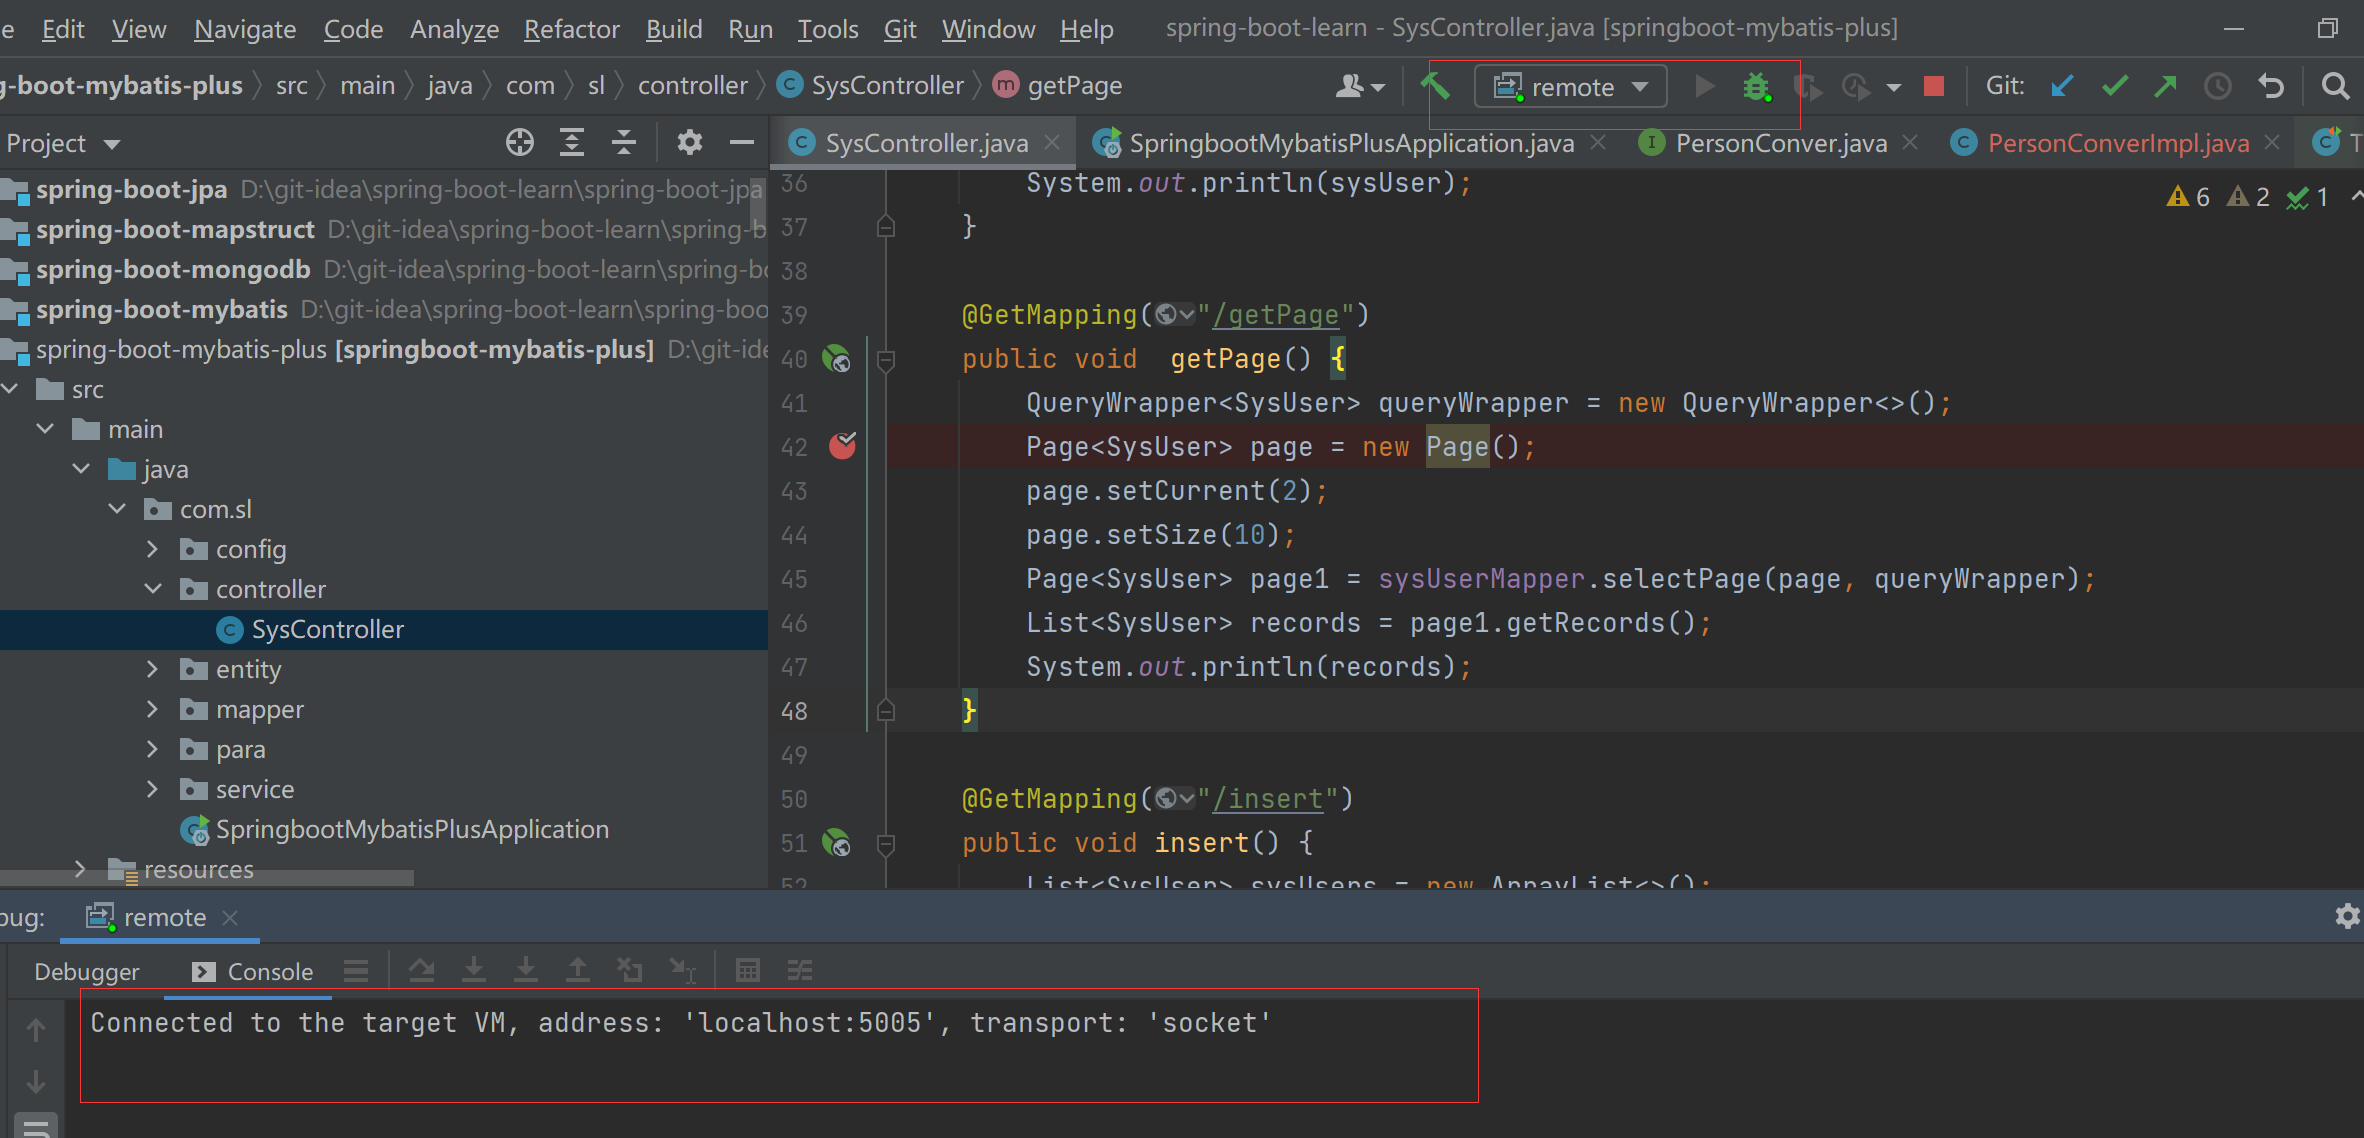
Task: Stop the process using the red square icon
Action: pos(1933,86)
